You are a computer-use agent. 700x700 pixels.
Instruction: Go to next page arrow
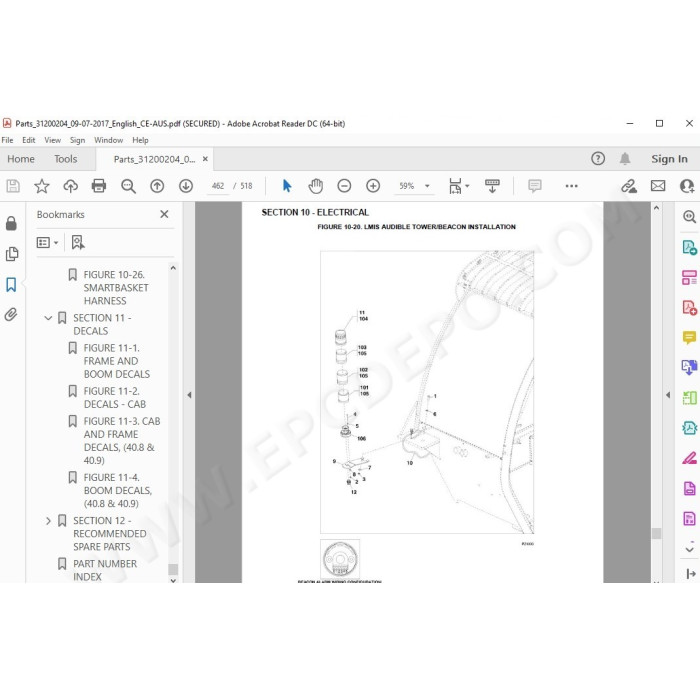pos(186,186)
